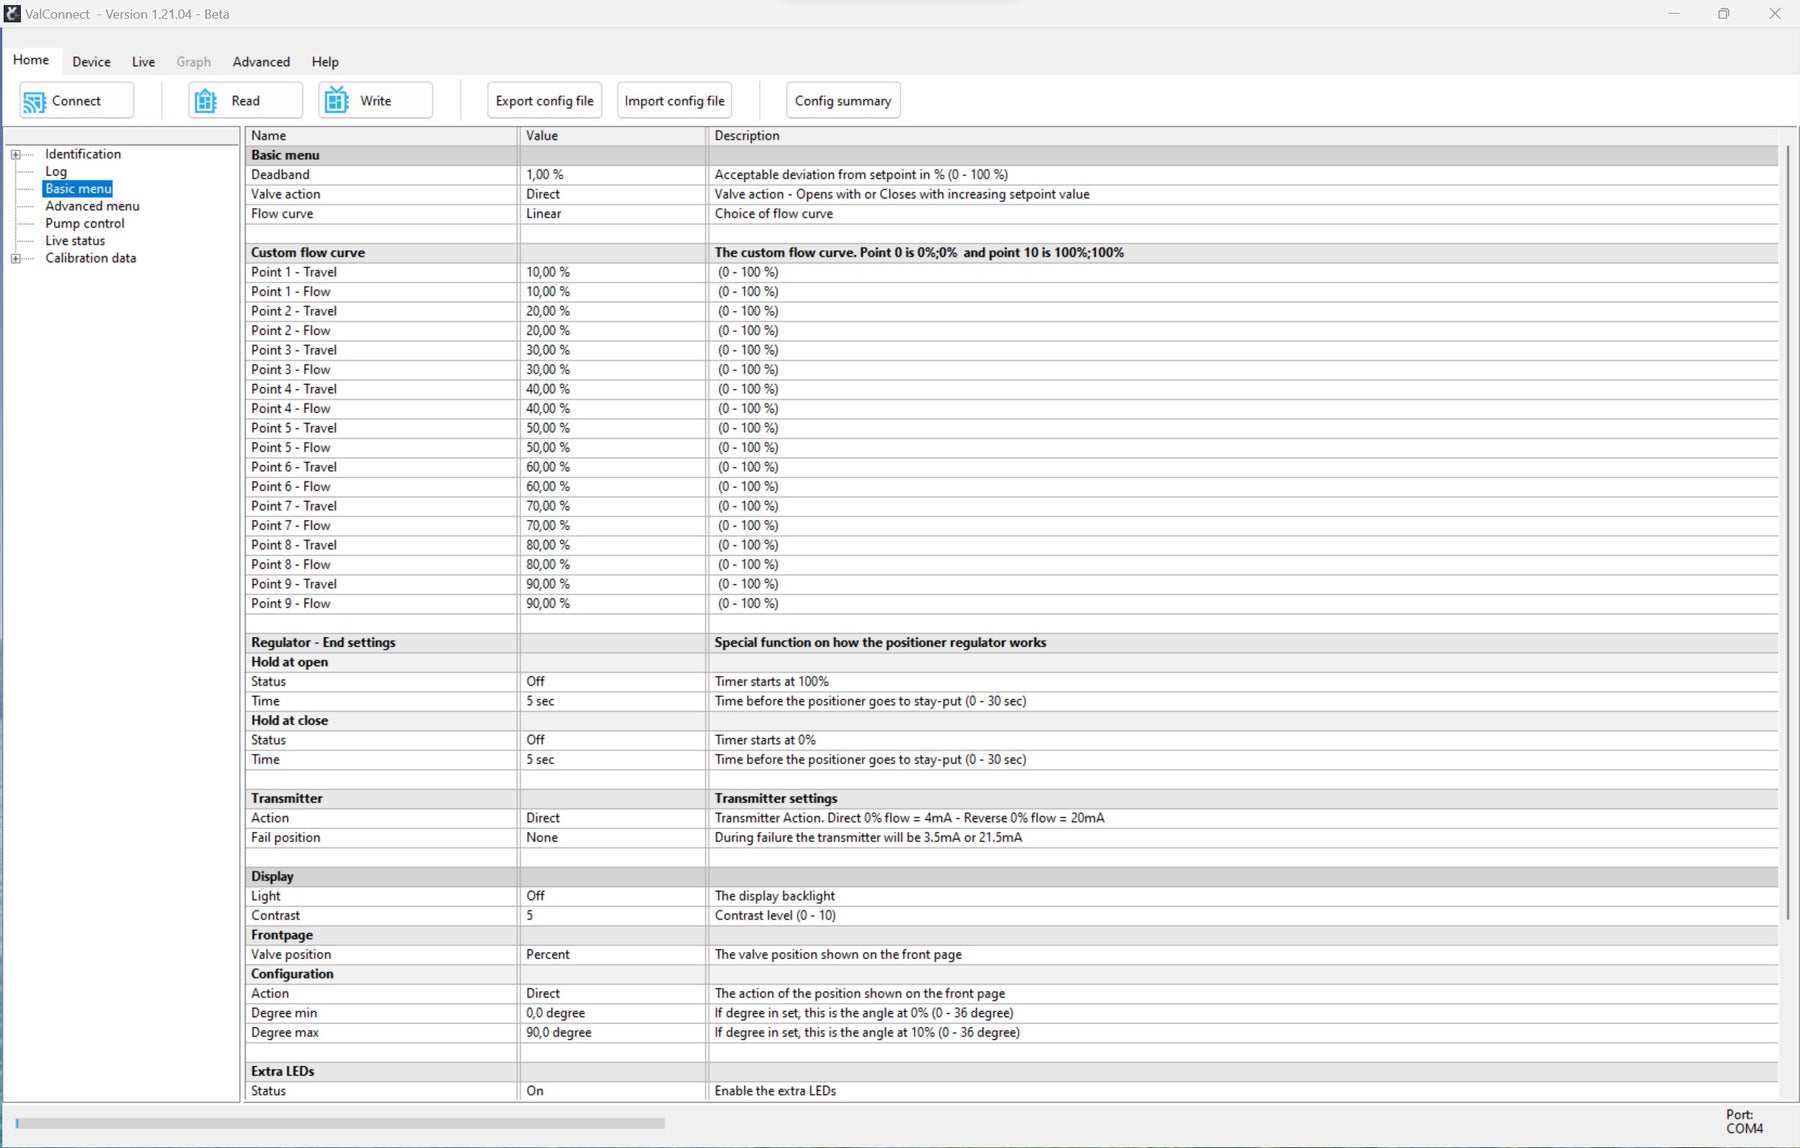Open the Device menu
Screen dimensions: 1800x1148
[x=91, y=61]
